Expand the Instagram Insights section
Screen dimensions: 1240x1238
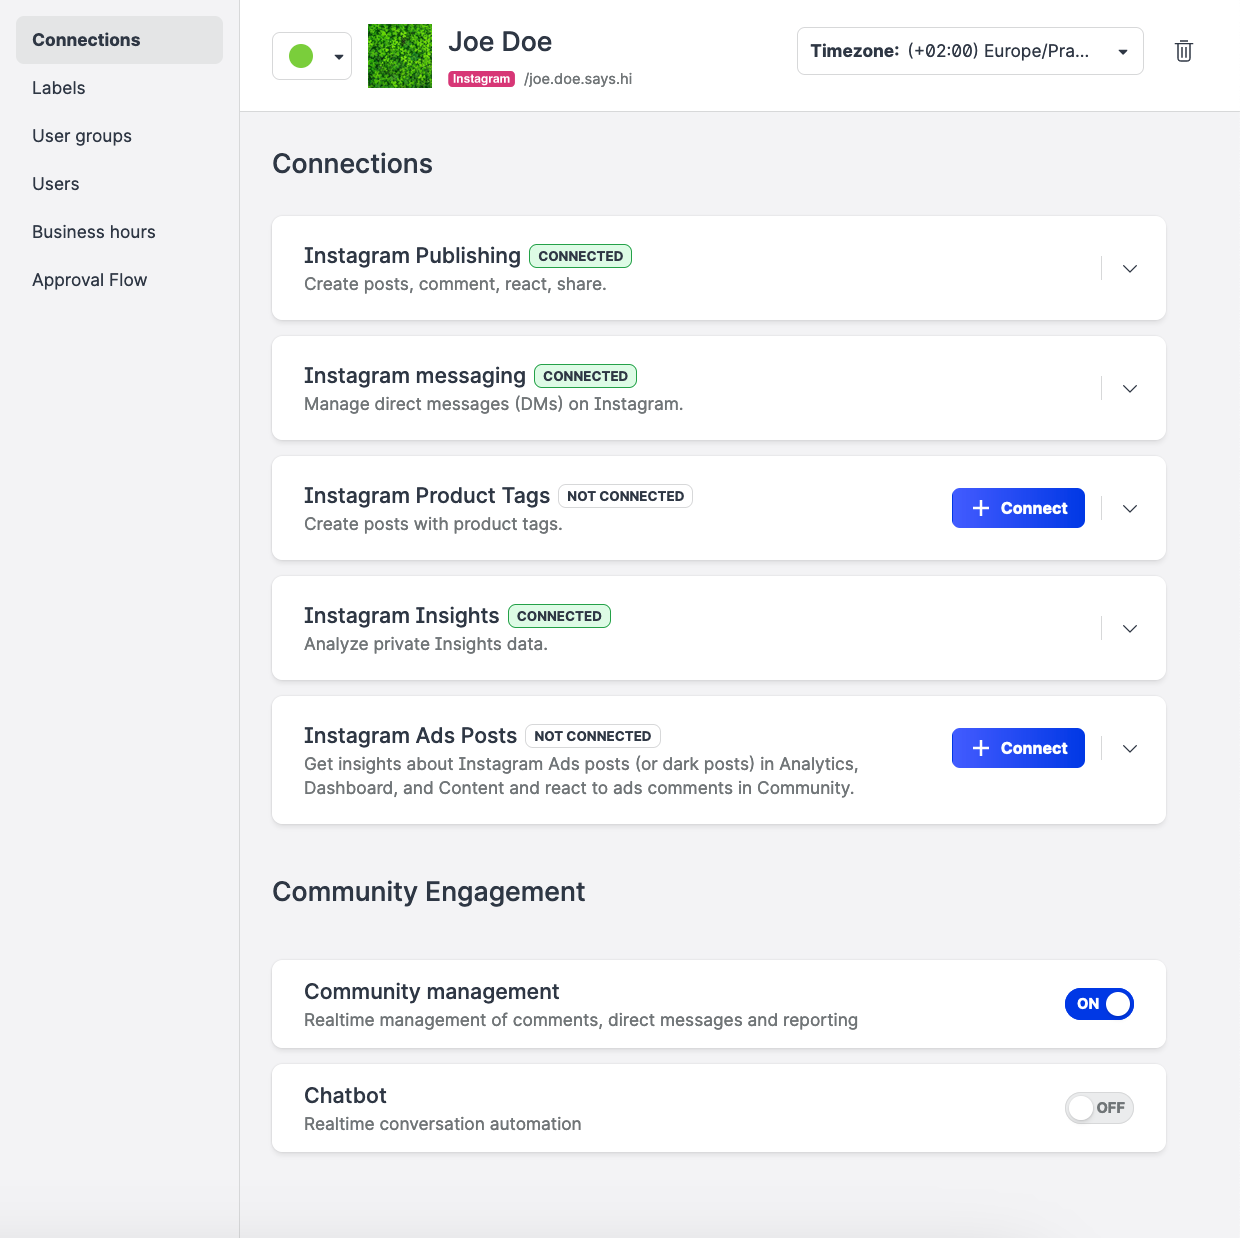point(1129,629)
